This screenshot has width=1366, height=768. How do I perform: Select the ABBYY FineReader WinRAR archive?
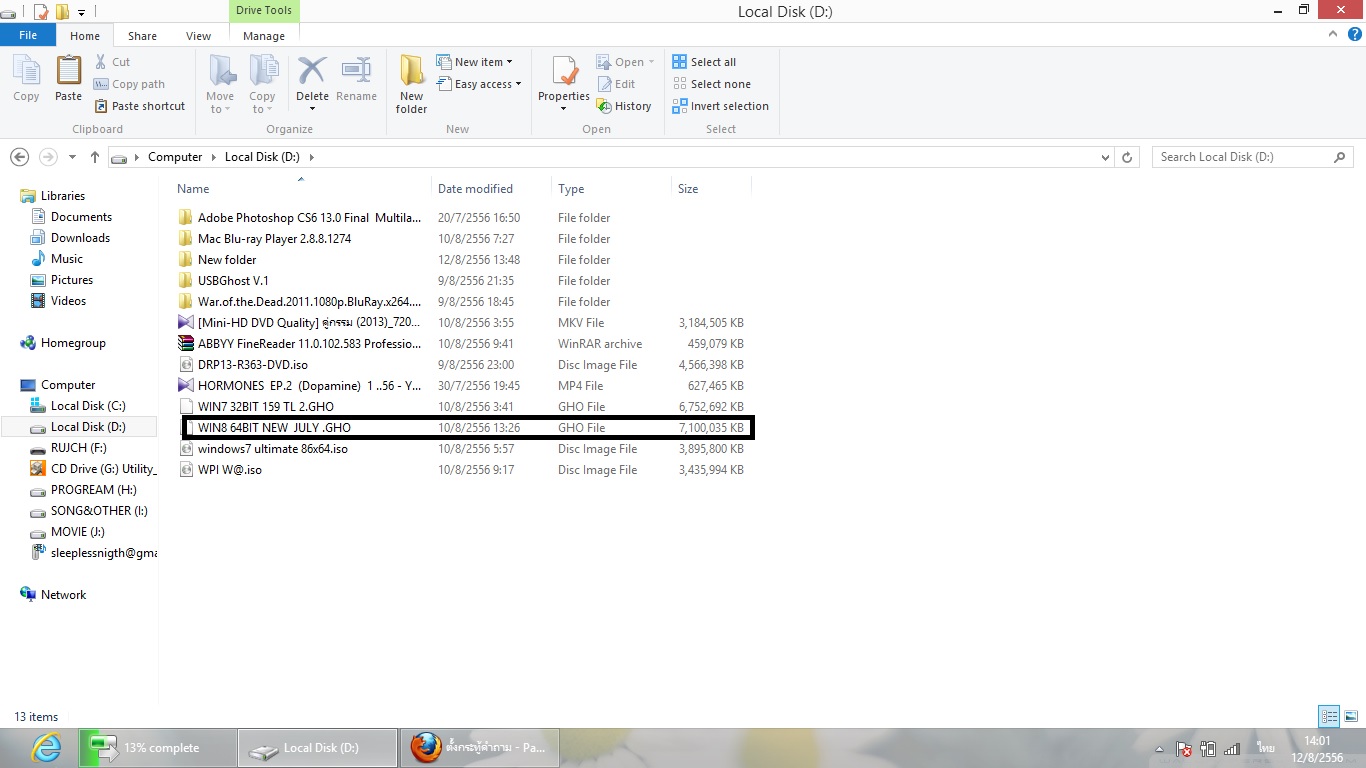309,344
